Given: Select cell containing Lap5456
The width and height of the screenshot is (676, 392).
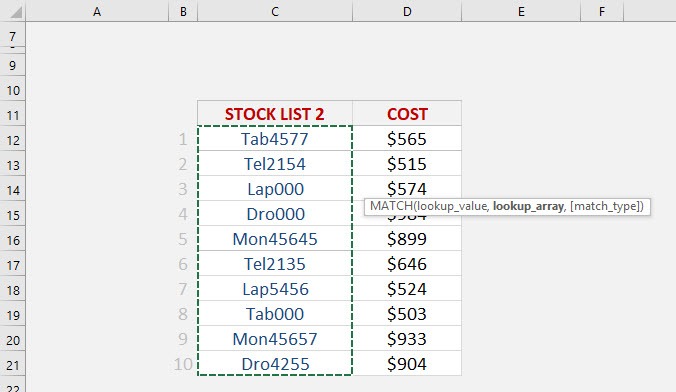Looking at the screenshot, I should coord(275,289).
